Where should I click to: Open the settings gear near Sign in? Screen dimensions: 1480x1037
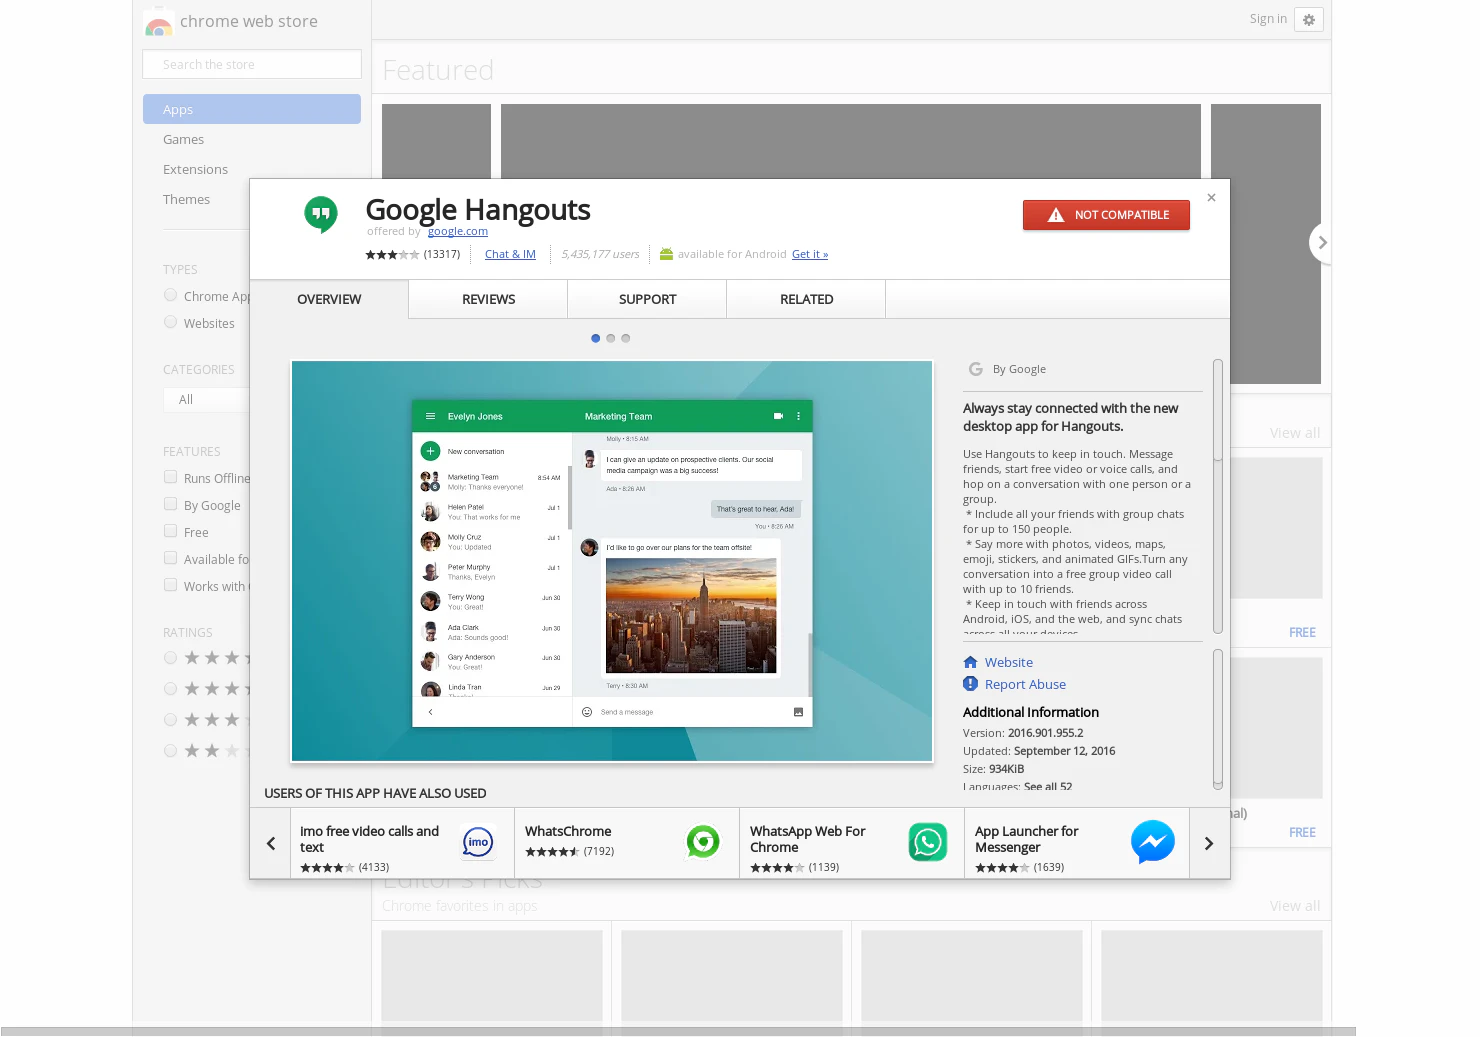1309,18
